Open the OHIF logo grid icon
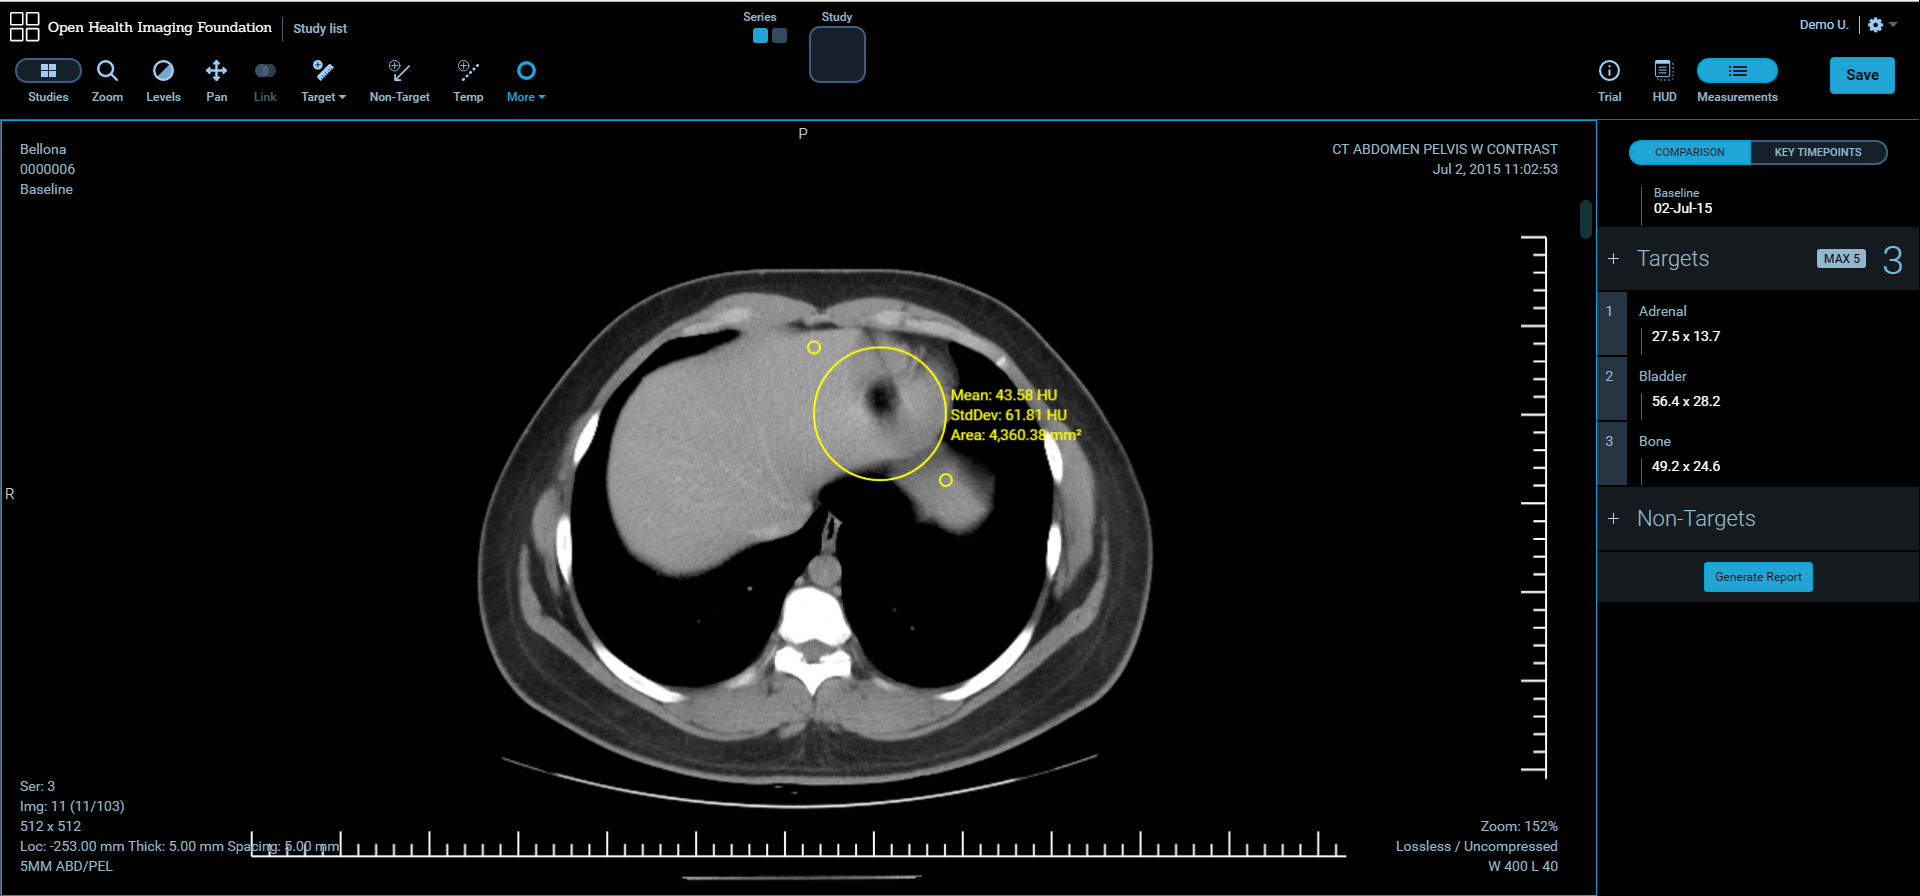1920x896 pixels. coord(24,27)
